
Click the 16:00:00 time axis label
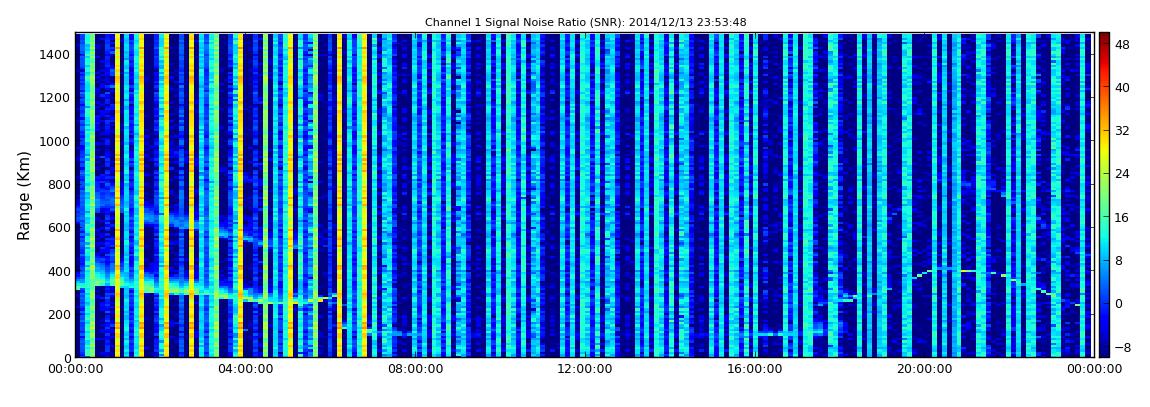click(755, 369)
